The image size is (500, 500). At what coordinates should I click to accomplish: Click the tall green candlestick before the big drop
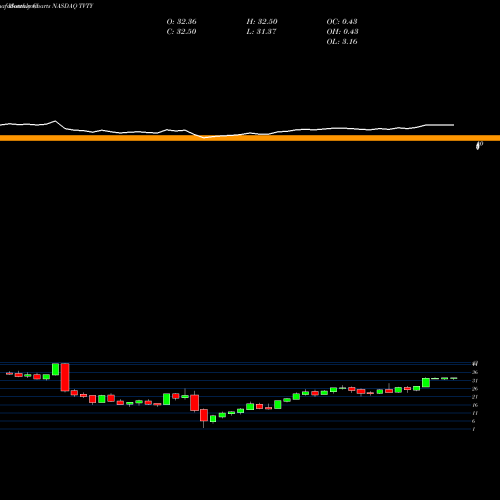tap(56, 369)
